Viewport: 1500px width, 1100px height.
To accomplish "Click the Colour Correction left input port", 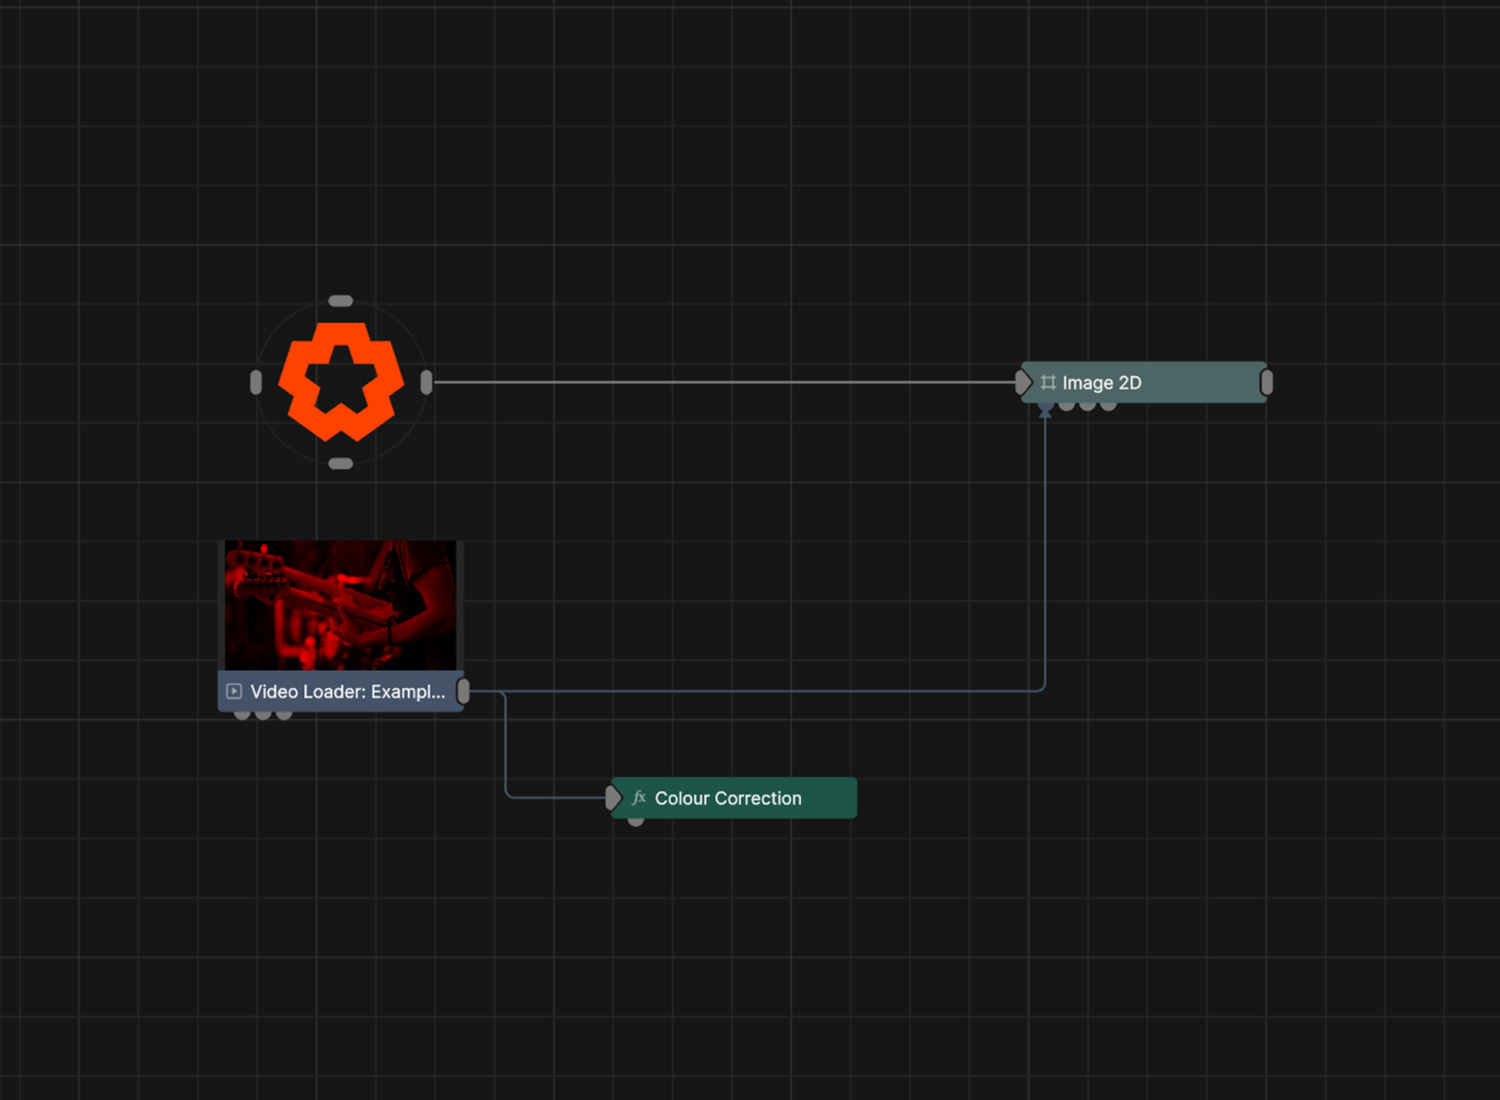I will 613,798.
